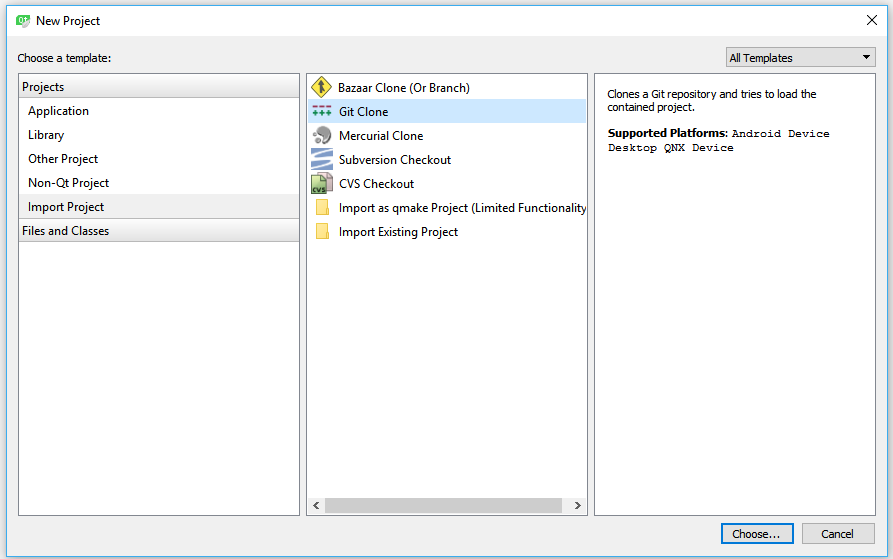Select the Import Project category
The width and height of the screenshot is (893, 559).
pyautogui.click(x=158, y=207)
